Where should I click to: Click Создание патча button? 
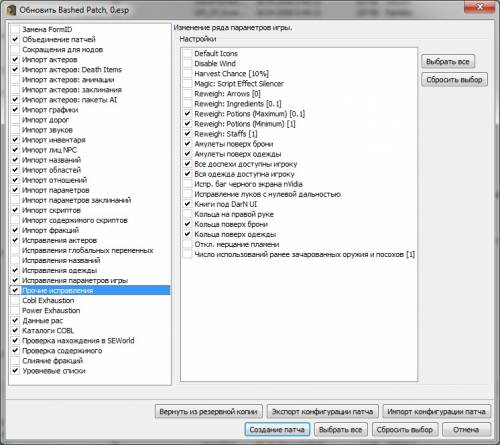[277, 430]
